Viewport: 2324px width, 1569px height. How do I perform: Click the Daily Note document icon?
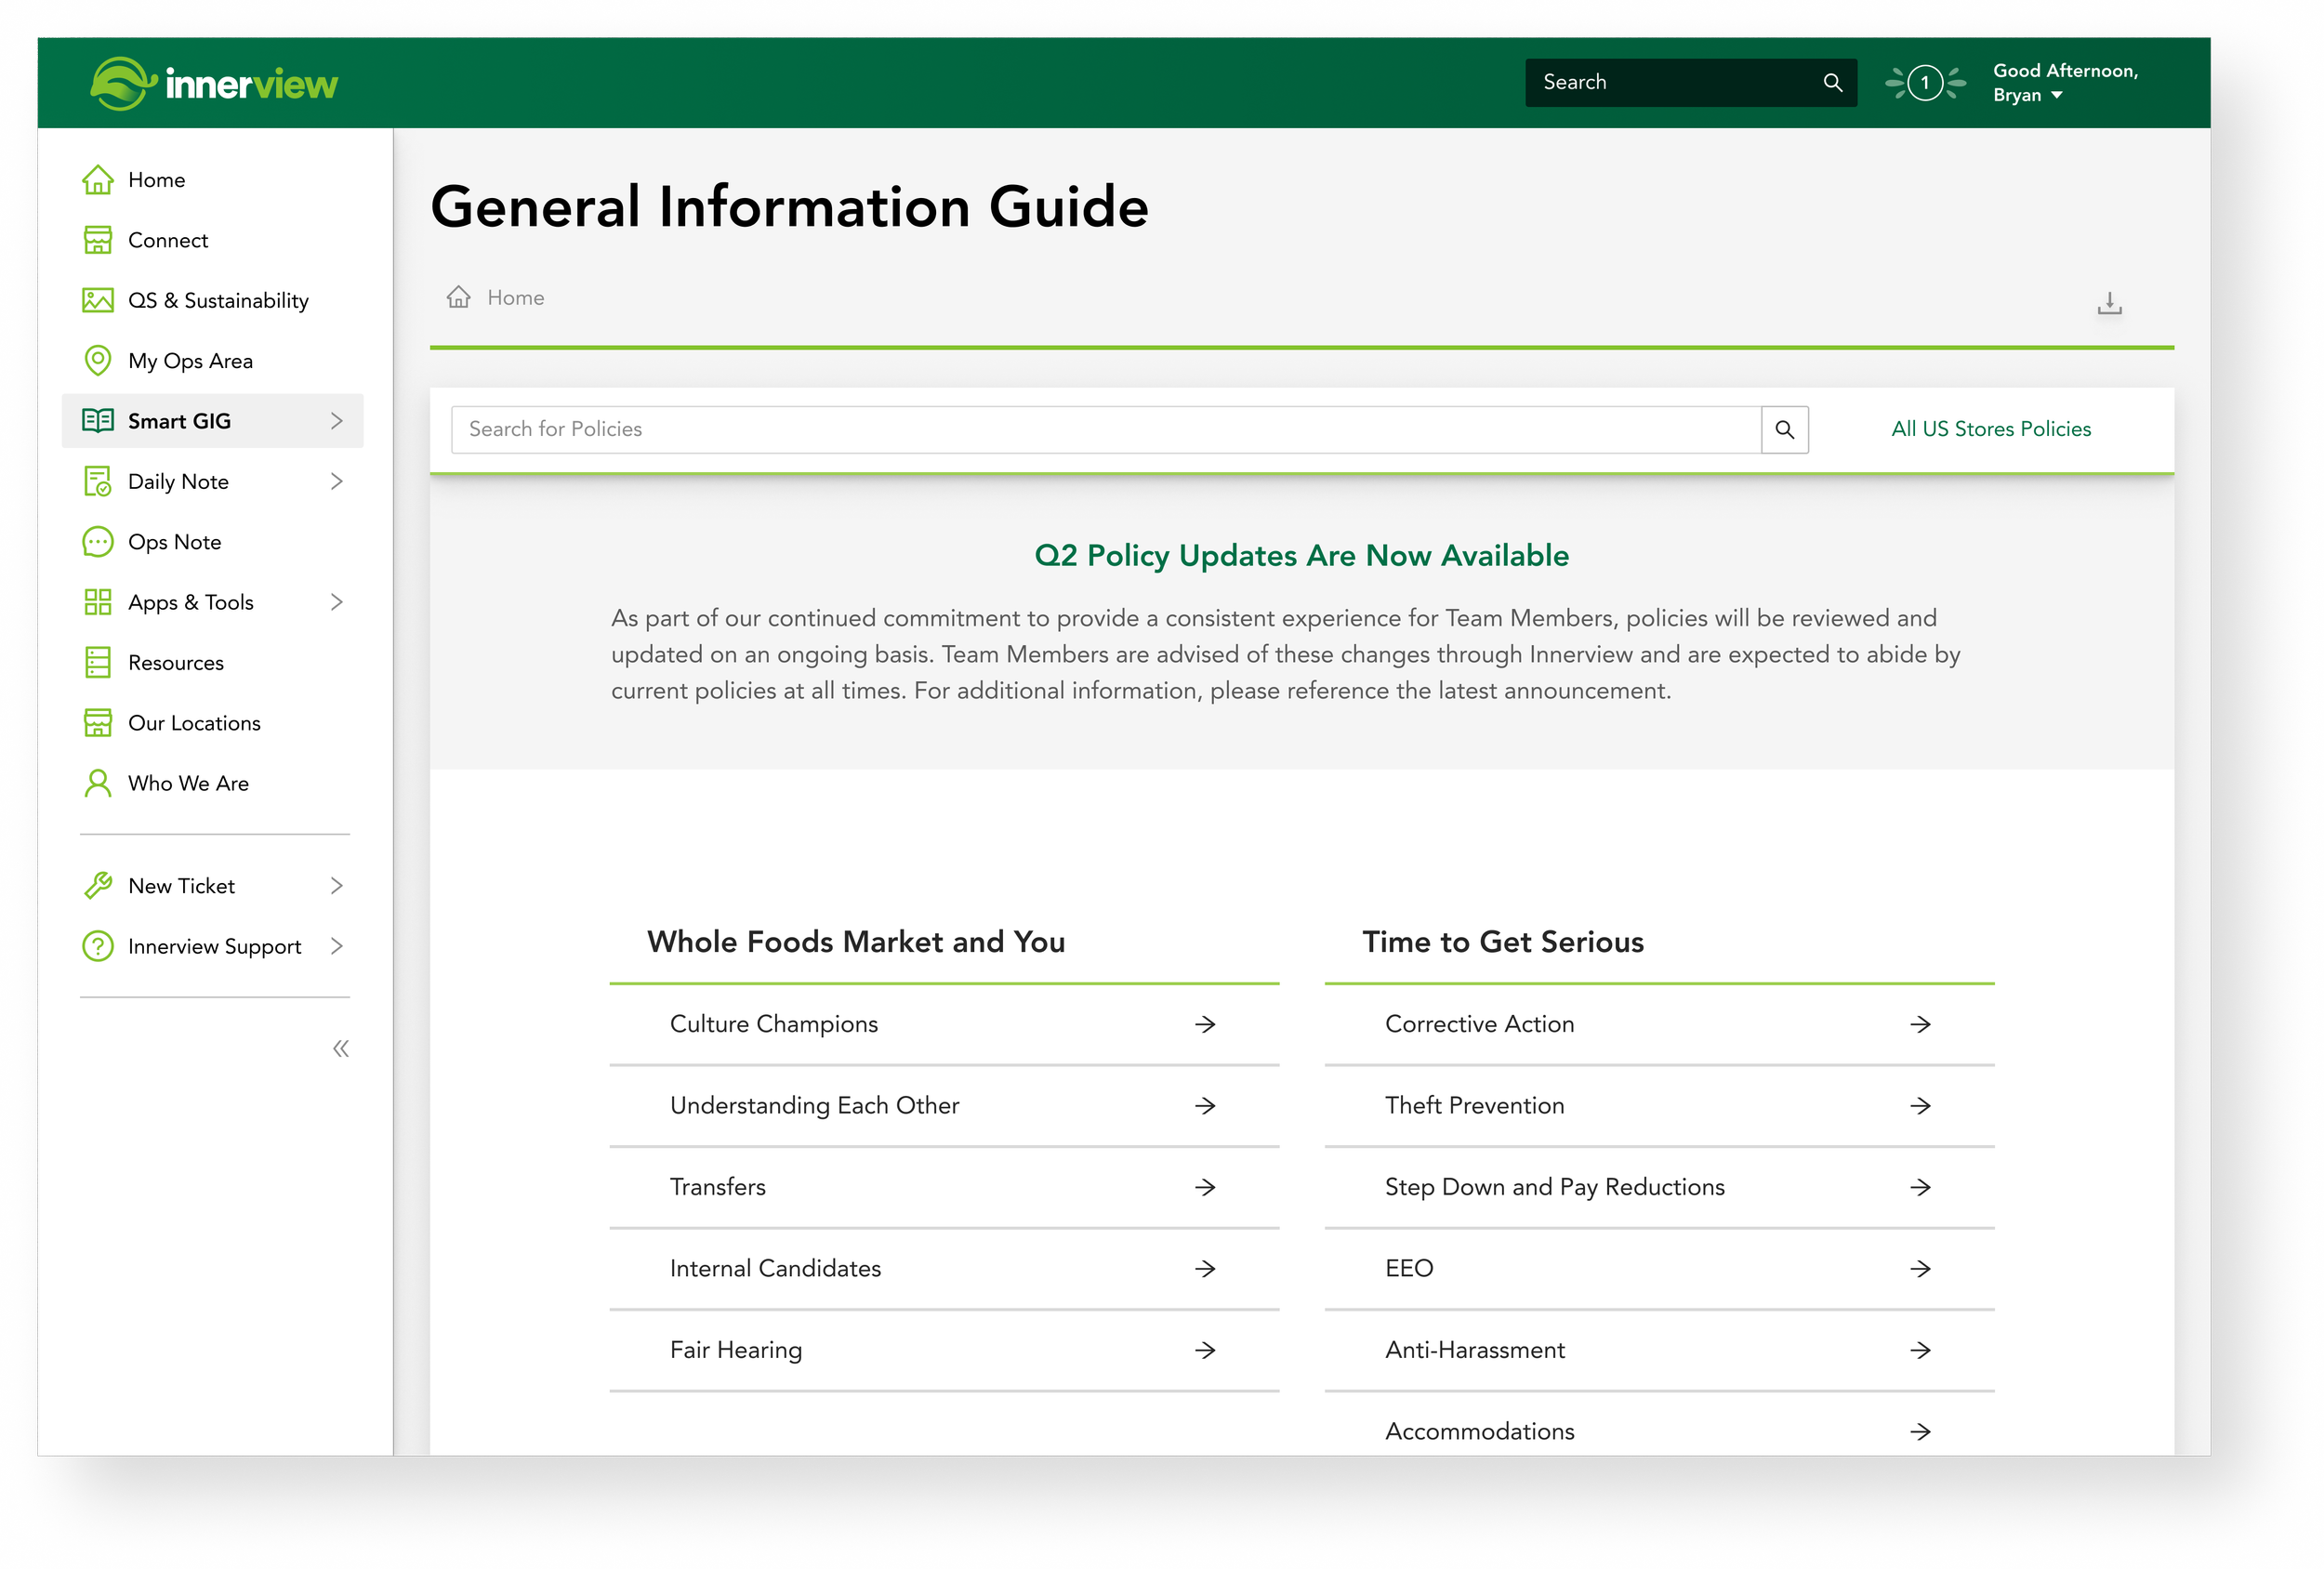coord(98,481)
